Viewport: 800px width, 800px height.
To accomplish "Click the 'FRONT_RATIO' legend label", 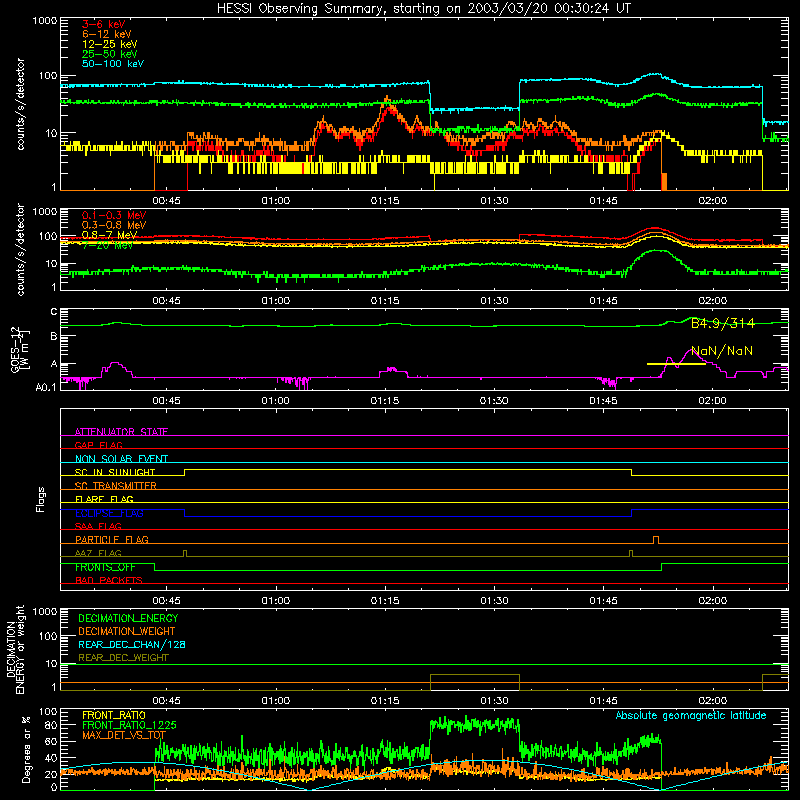I will (114, 715).
